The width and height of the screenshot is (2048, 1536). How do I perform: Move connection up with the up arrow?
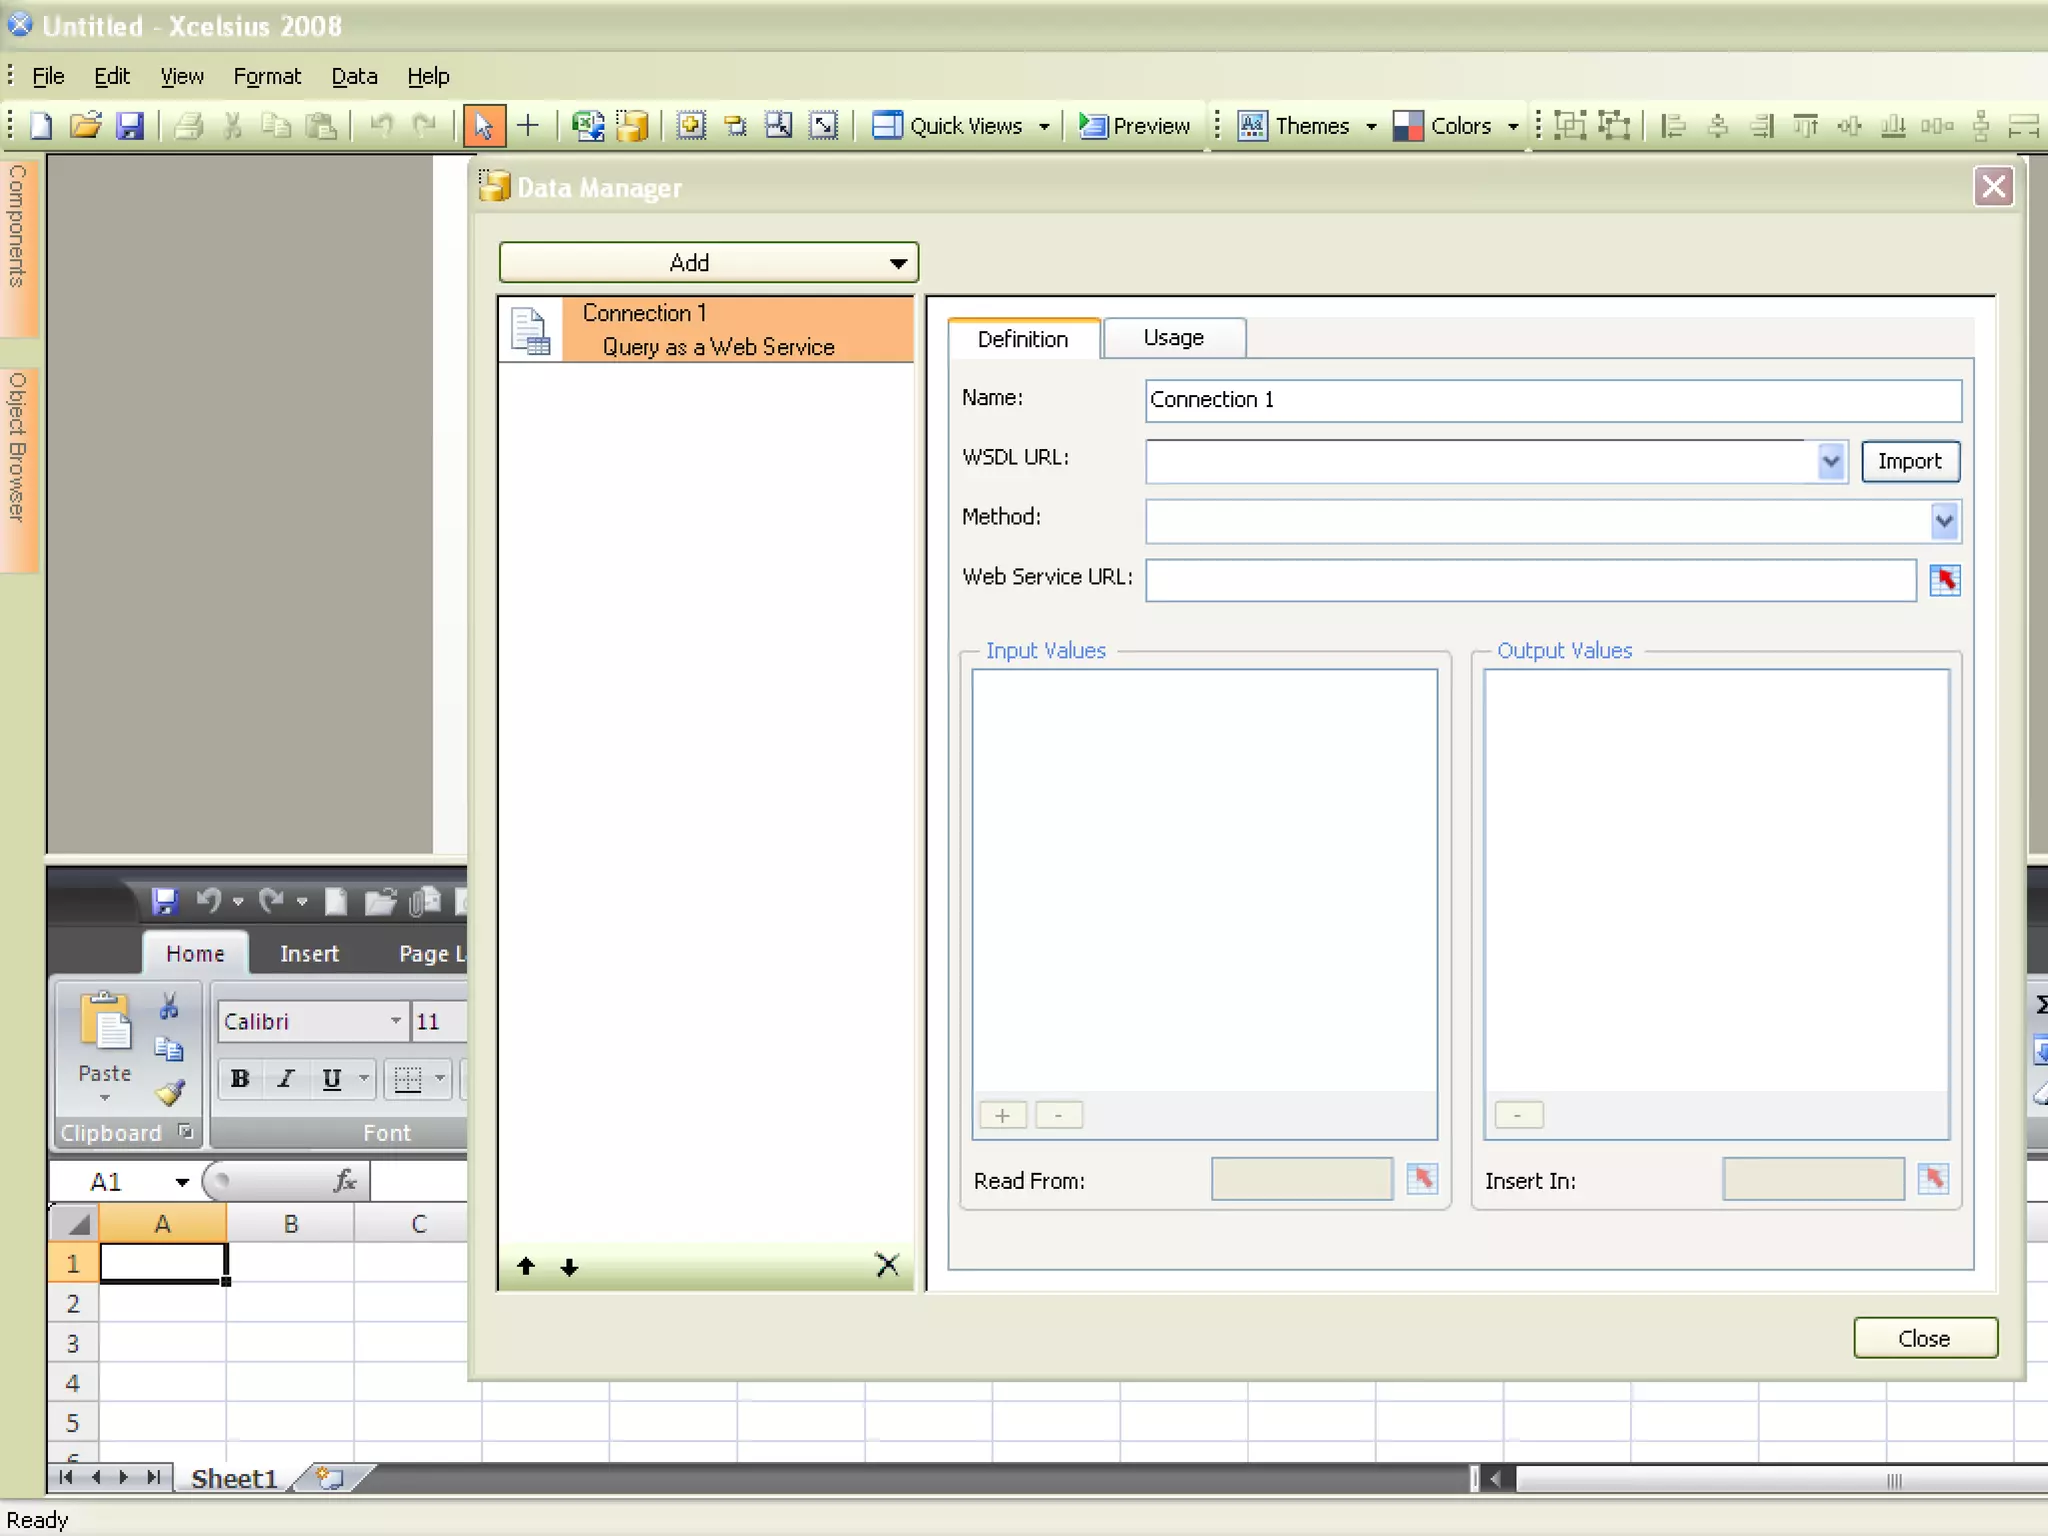click(526, 1267)
